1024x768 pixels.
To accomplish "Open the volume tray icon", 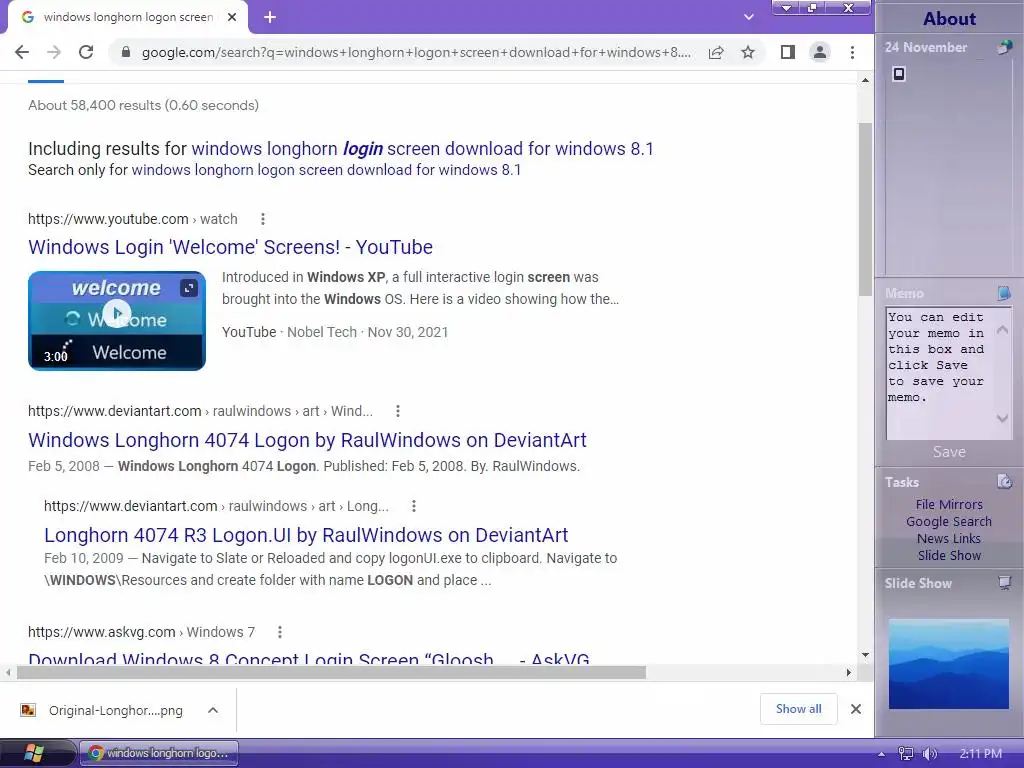I will point(929,754).
